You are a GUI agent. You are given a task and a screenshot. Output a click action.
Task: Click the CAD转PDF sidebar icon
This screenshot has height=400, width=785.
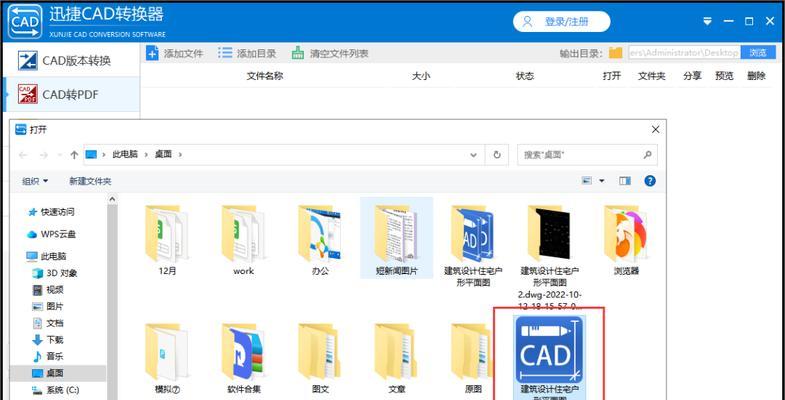[28, 94]
